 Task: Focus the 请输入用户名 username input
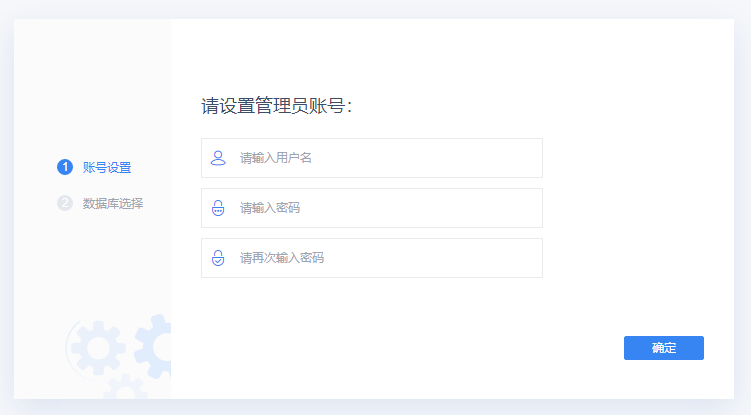point(372,158)
